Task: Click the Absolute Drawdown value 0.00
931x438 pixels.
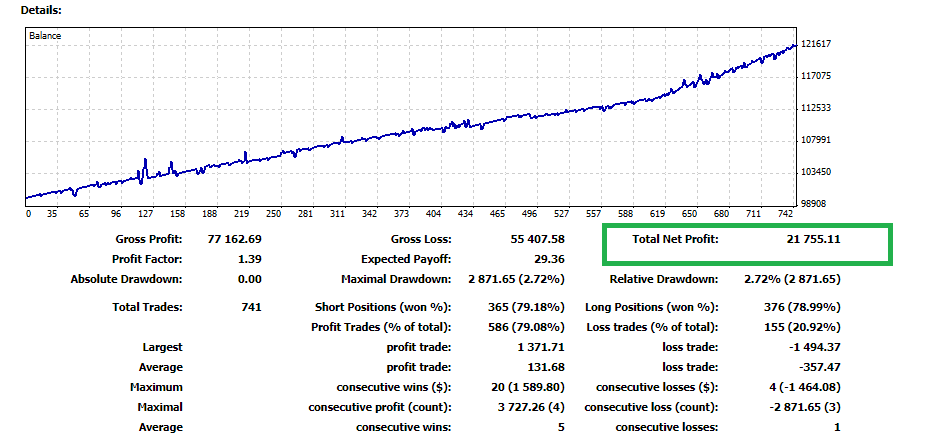Action: click(249, 279)
